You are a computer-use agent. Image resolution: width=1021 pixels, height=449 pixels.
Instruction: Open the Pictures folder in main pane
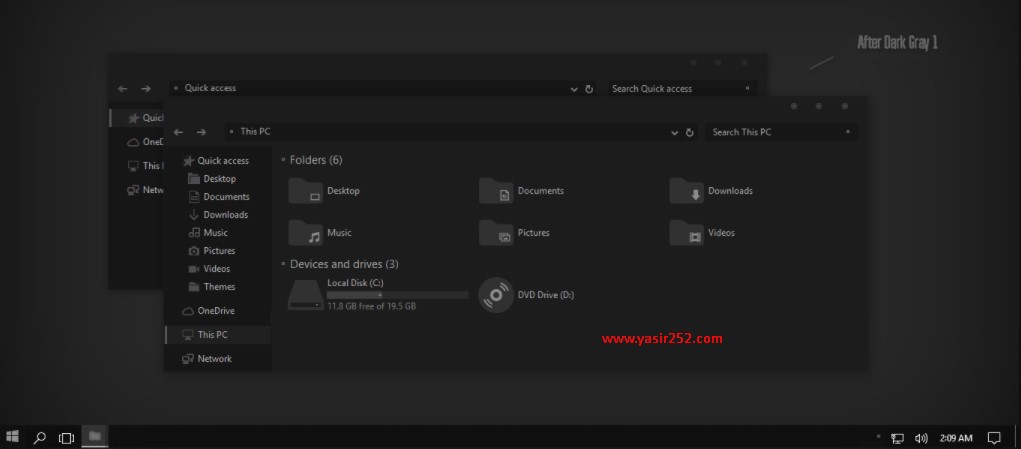coord(496,233)
